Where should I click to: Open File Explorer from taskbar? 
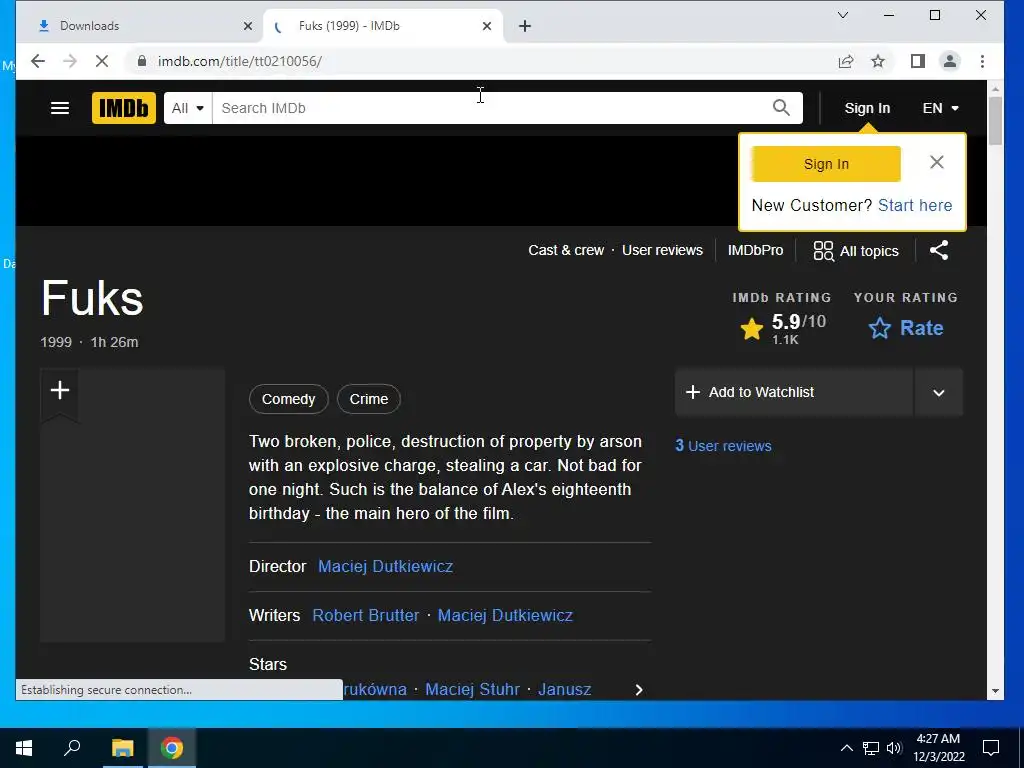coord(122,748)
